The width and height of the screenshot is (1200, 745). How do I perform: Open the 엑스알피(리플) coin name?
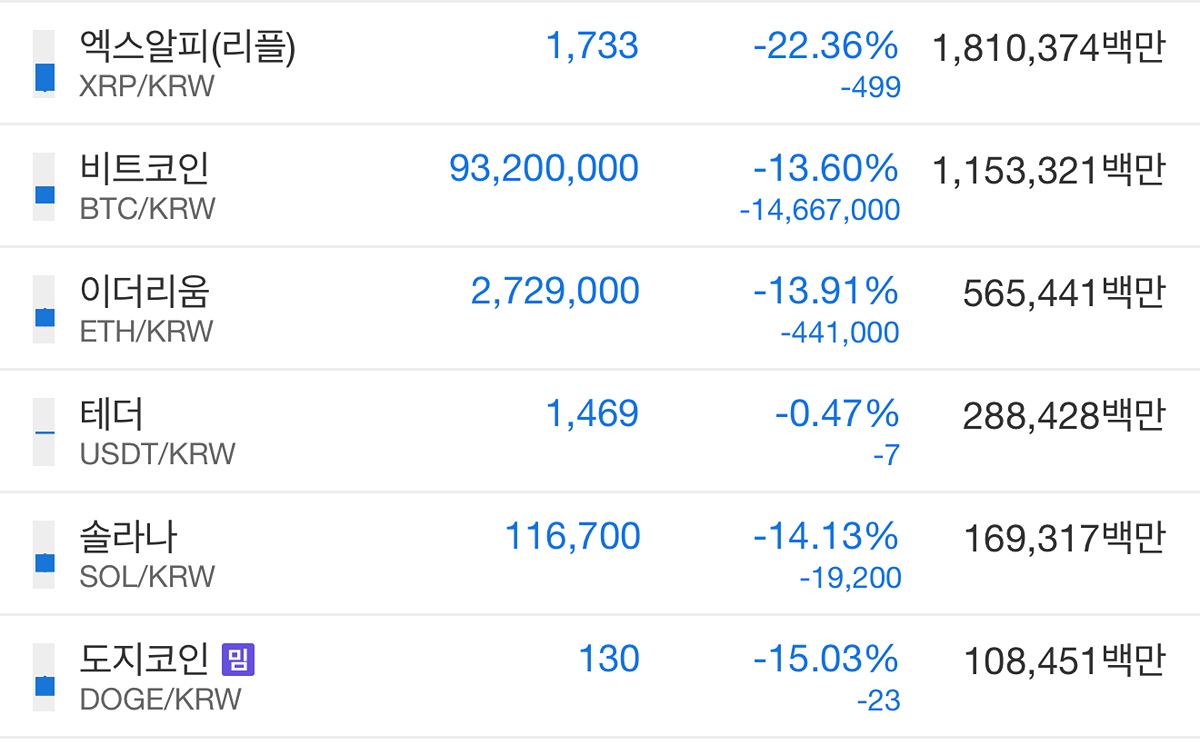[x=188, y=47]
